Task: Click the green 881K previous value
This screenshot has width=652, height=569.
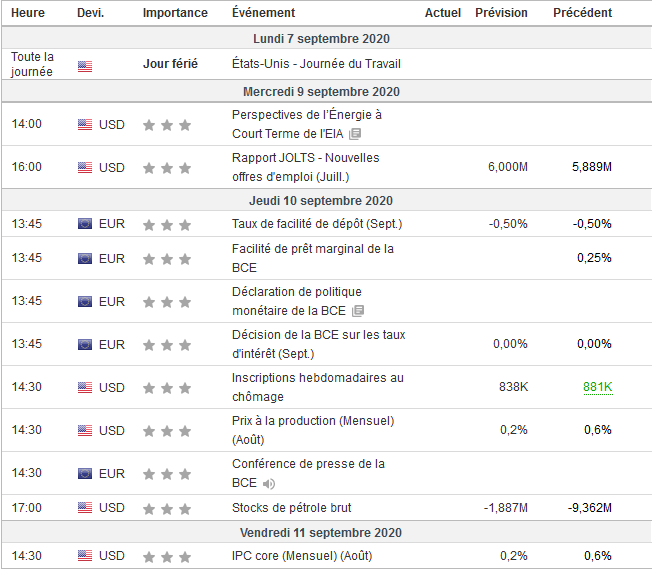Action: [x=597, y=387]
